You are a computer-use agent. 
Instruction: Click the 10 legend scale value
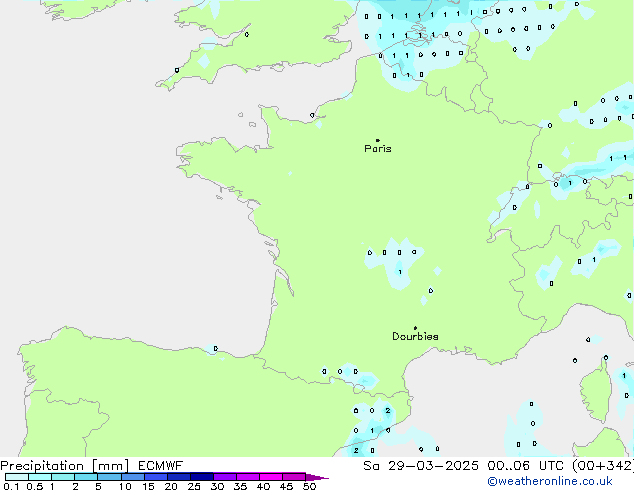point(125,486)
